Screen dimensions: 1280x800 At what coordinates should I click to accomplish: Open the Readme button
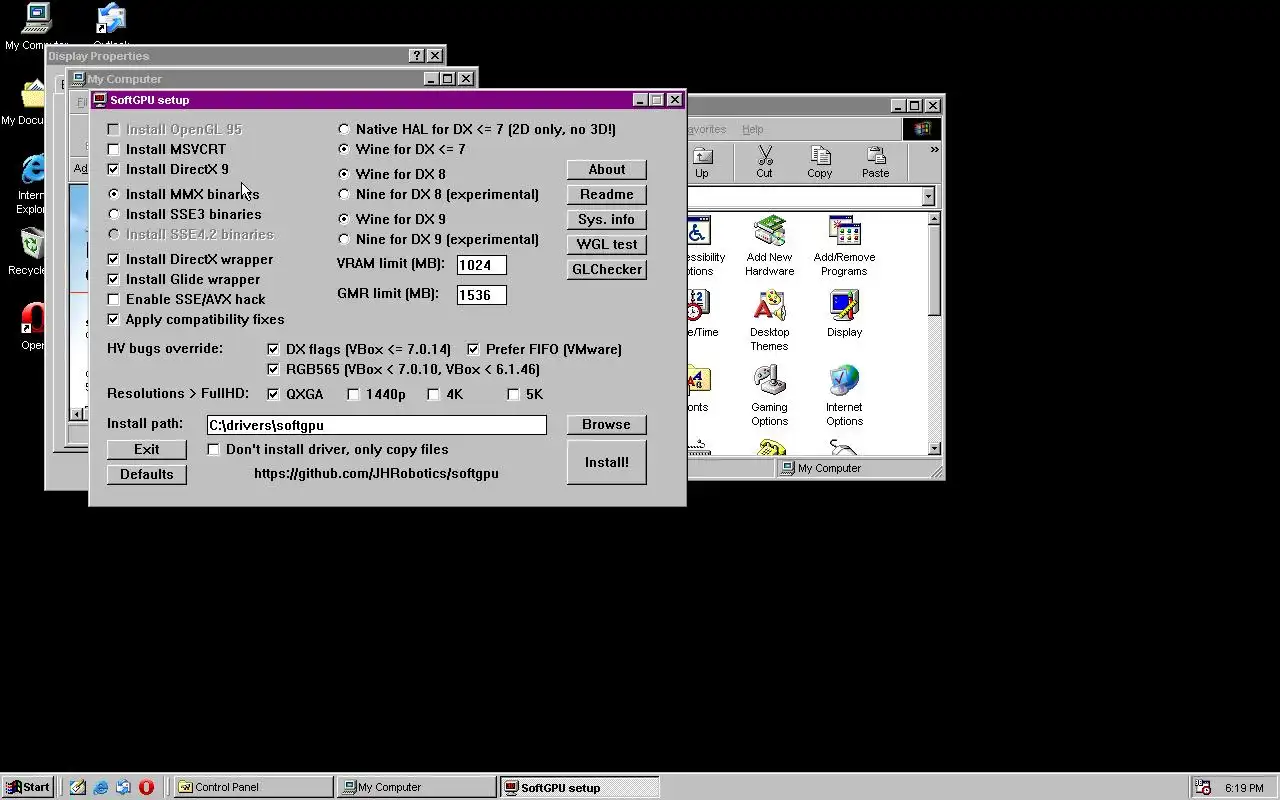pos(607,194)
